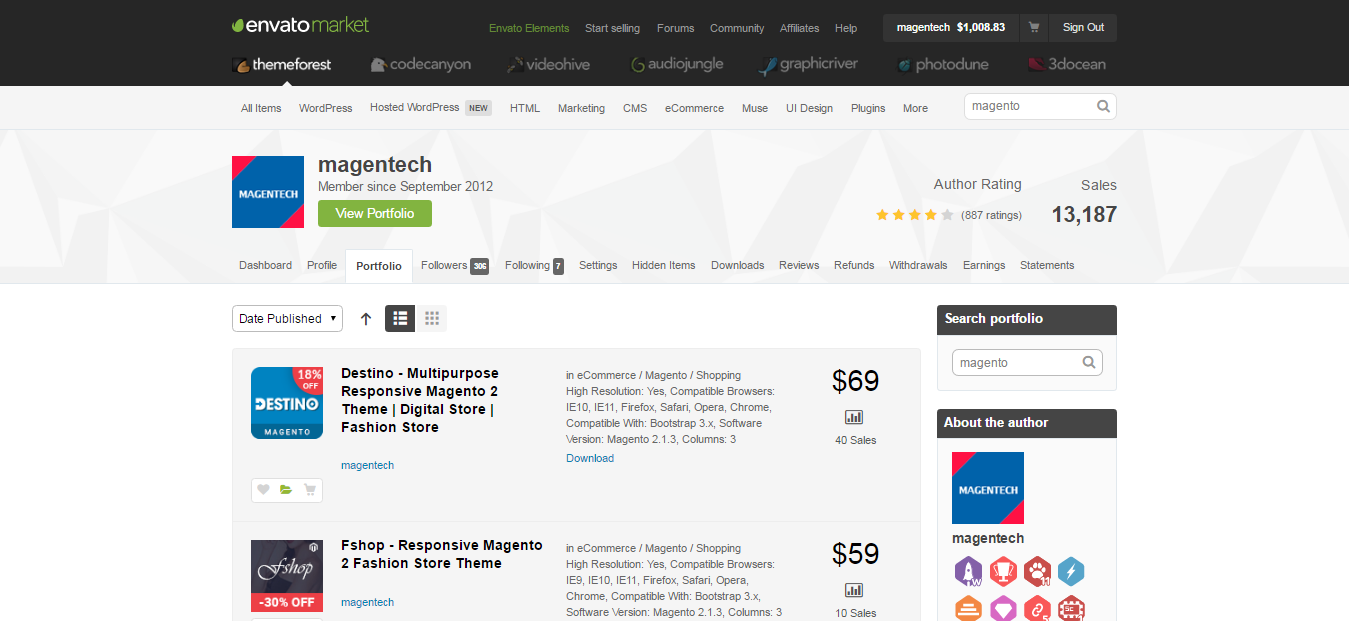
Task: Click the View Portfolio button
Action: [x=374, y=213]
